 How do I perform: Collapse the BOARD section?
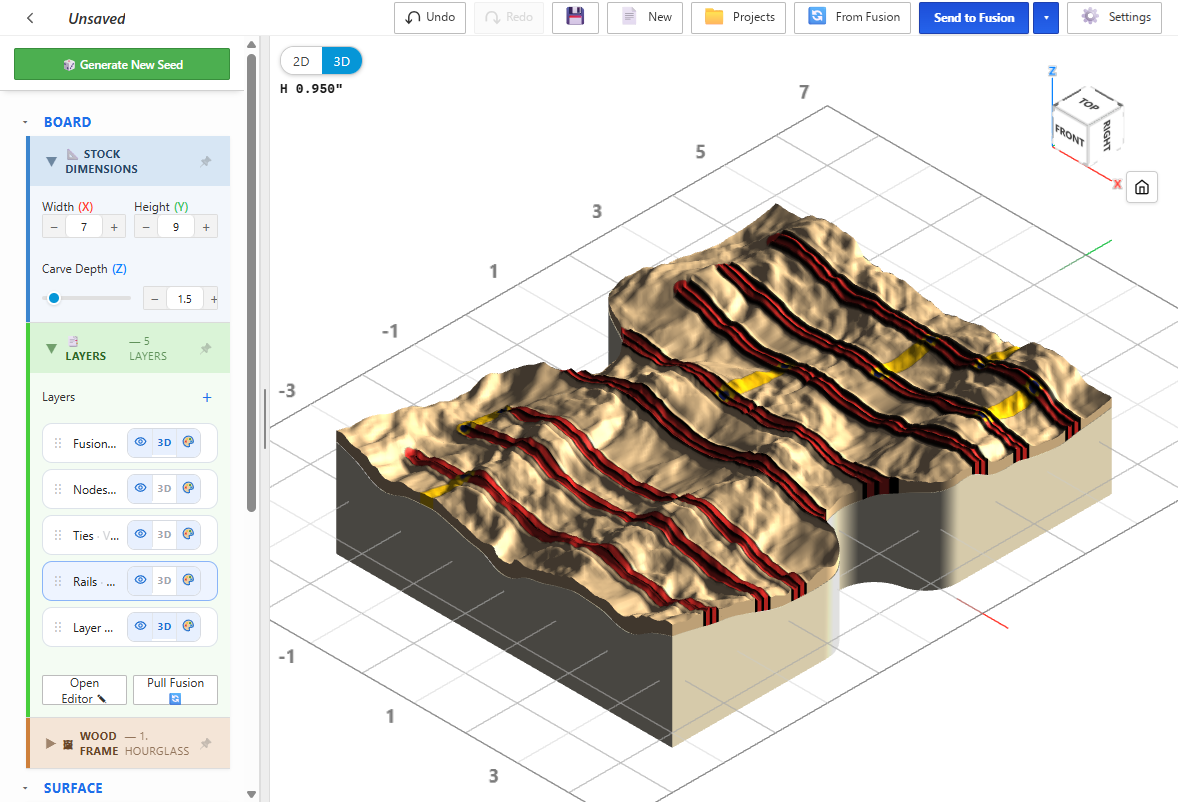point(25,122)
